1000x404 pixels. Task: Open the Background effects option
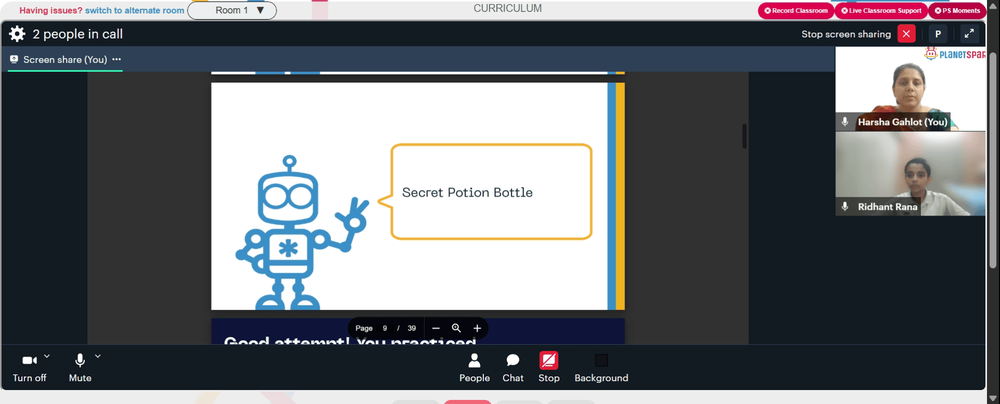point(601,368)
